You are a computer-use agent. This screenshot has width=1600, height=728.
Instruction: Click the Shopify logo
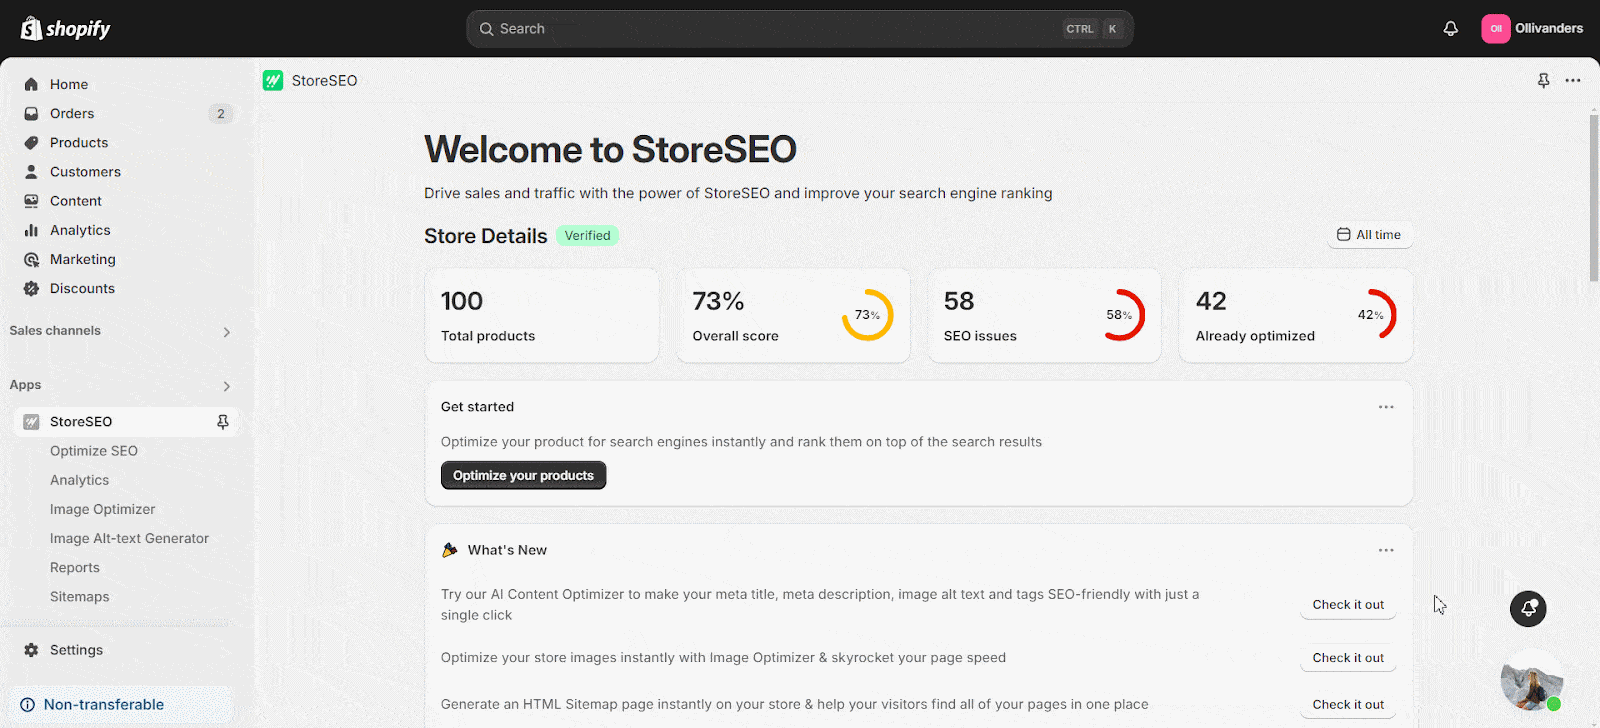(x=65, y=28)
